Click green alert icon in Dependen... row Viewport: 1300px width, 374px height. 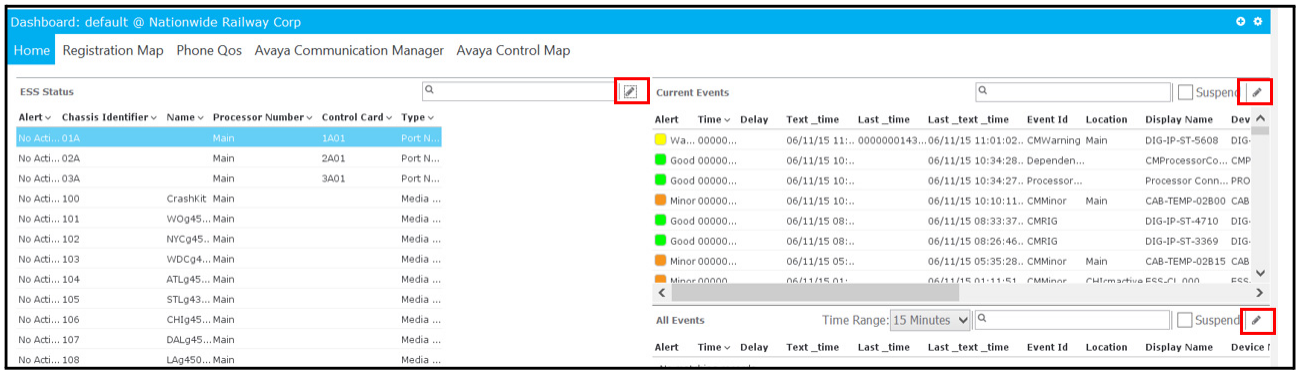(x=660, y=160)
